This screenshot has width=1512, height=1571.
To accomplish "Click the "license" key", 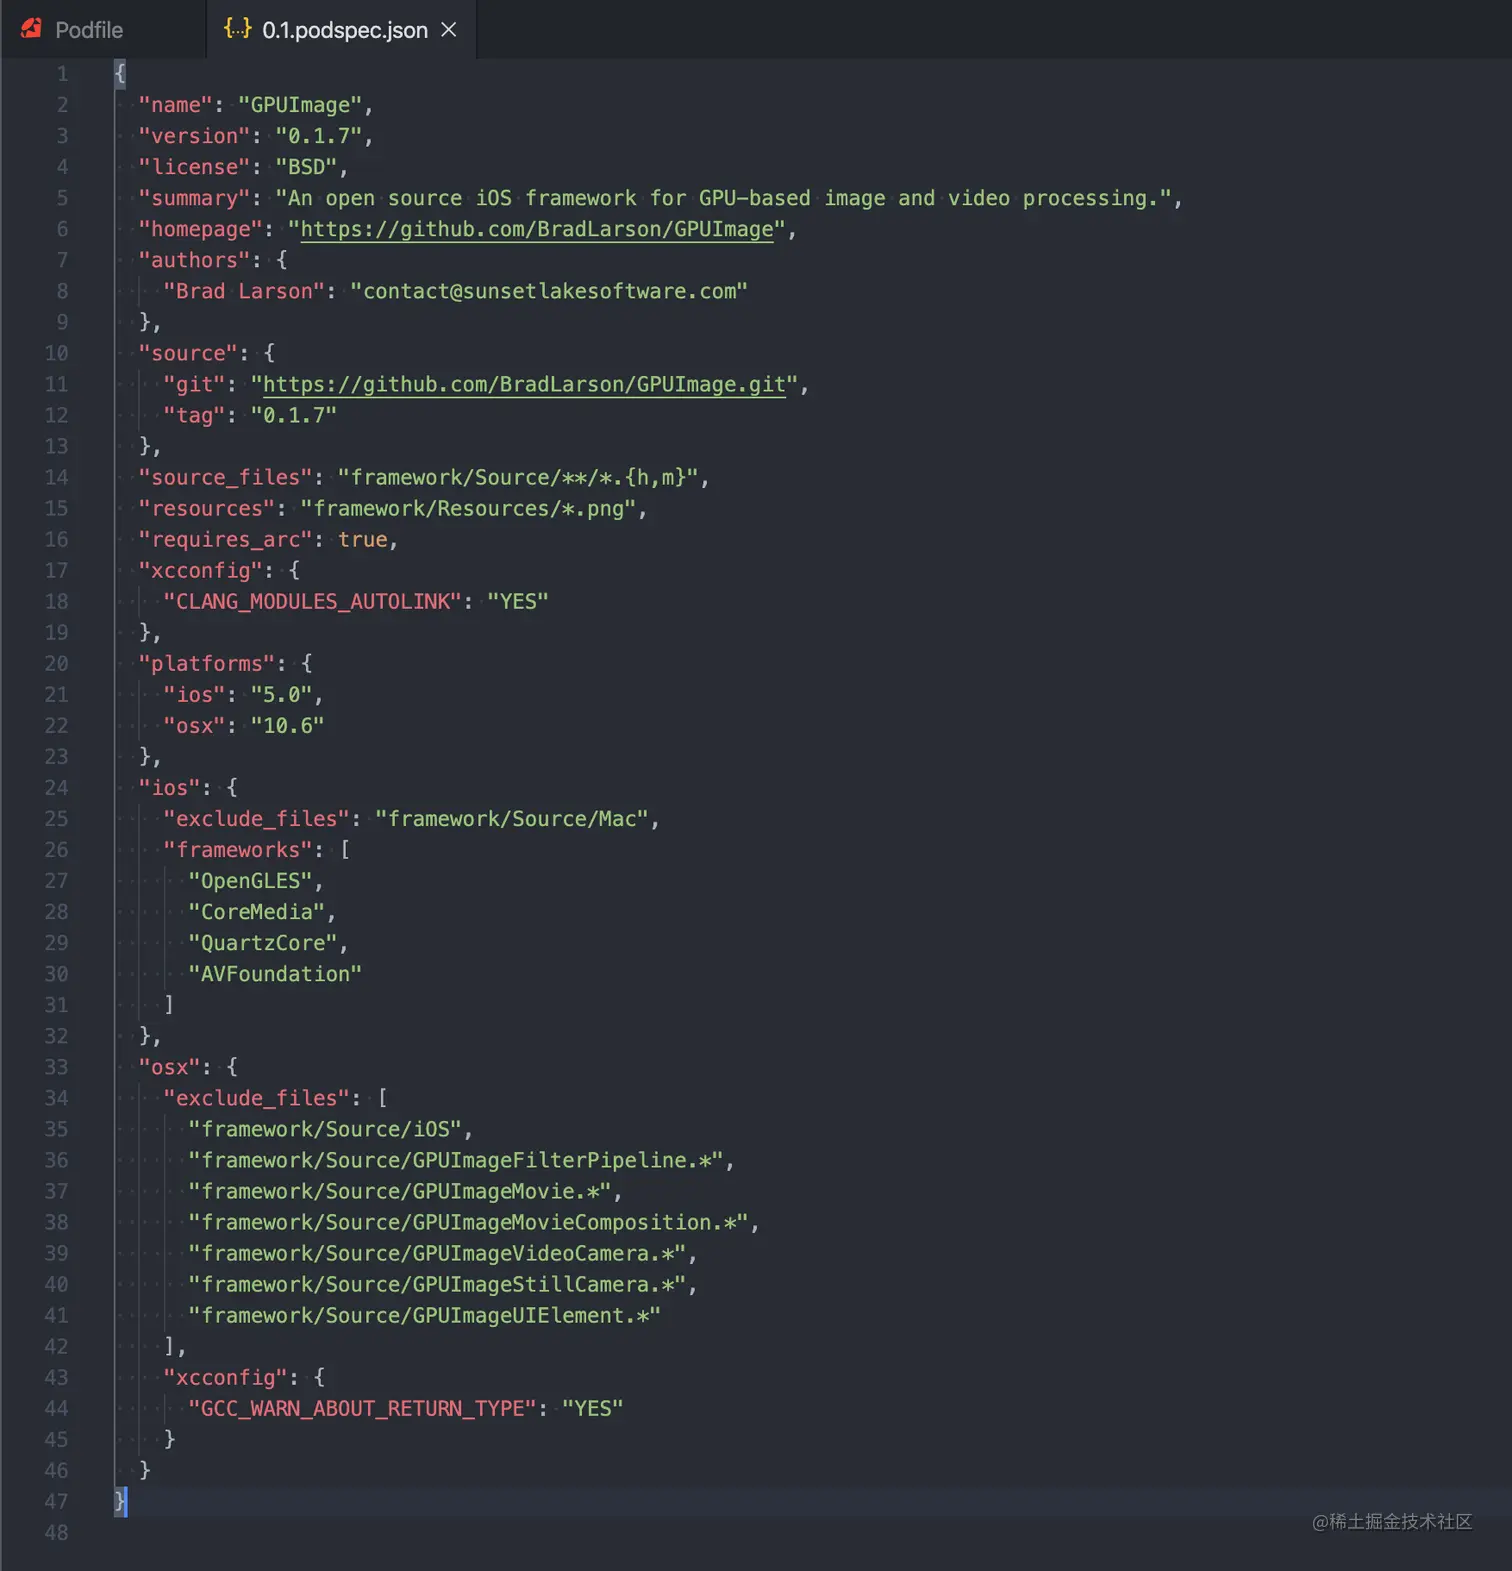I will pyautogui.click(x=194, y=167).
